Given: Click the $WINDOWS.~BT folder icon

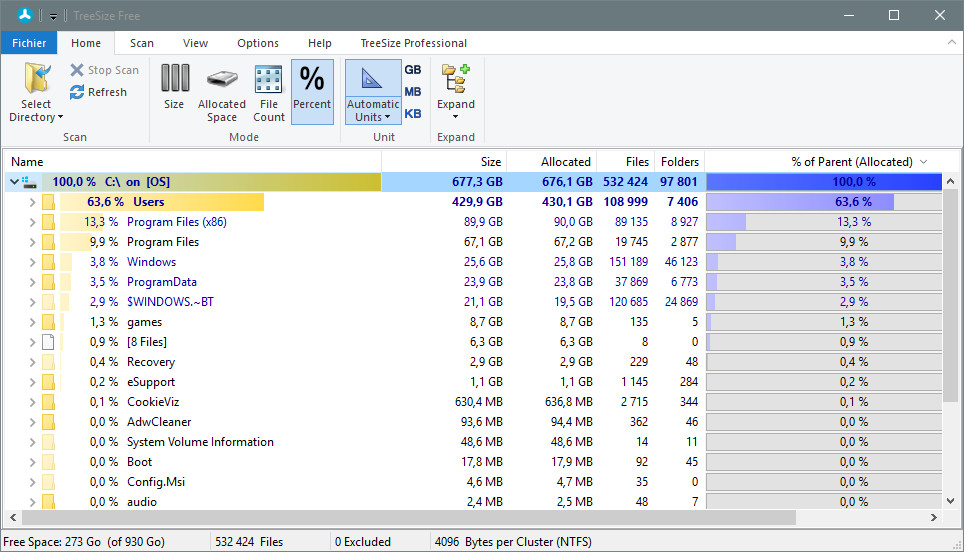Looking at the screenshot, I should pyautogui.click(x=49, y=302).
